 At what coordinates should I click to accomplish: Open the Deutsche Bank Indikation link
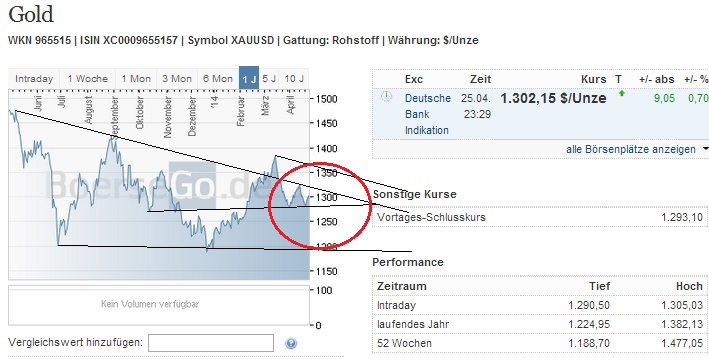click(428, 114)
